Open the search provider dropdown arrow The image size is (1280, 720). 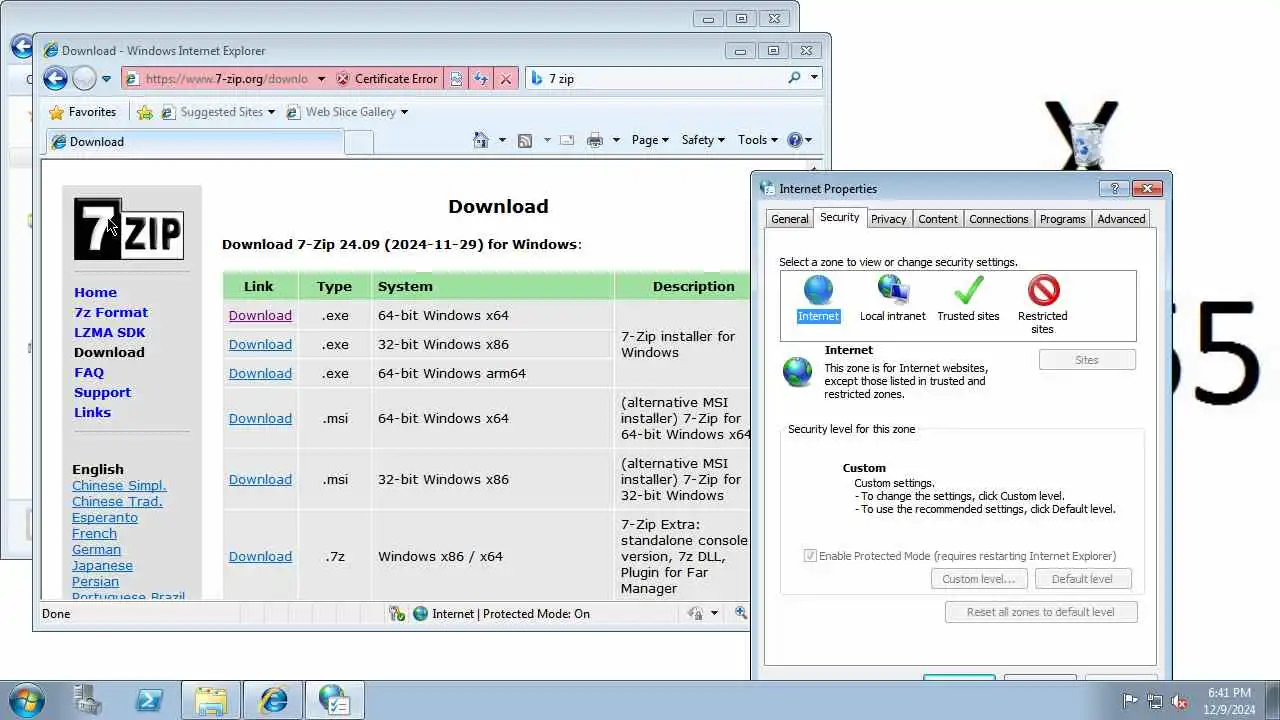814,78
